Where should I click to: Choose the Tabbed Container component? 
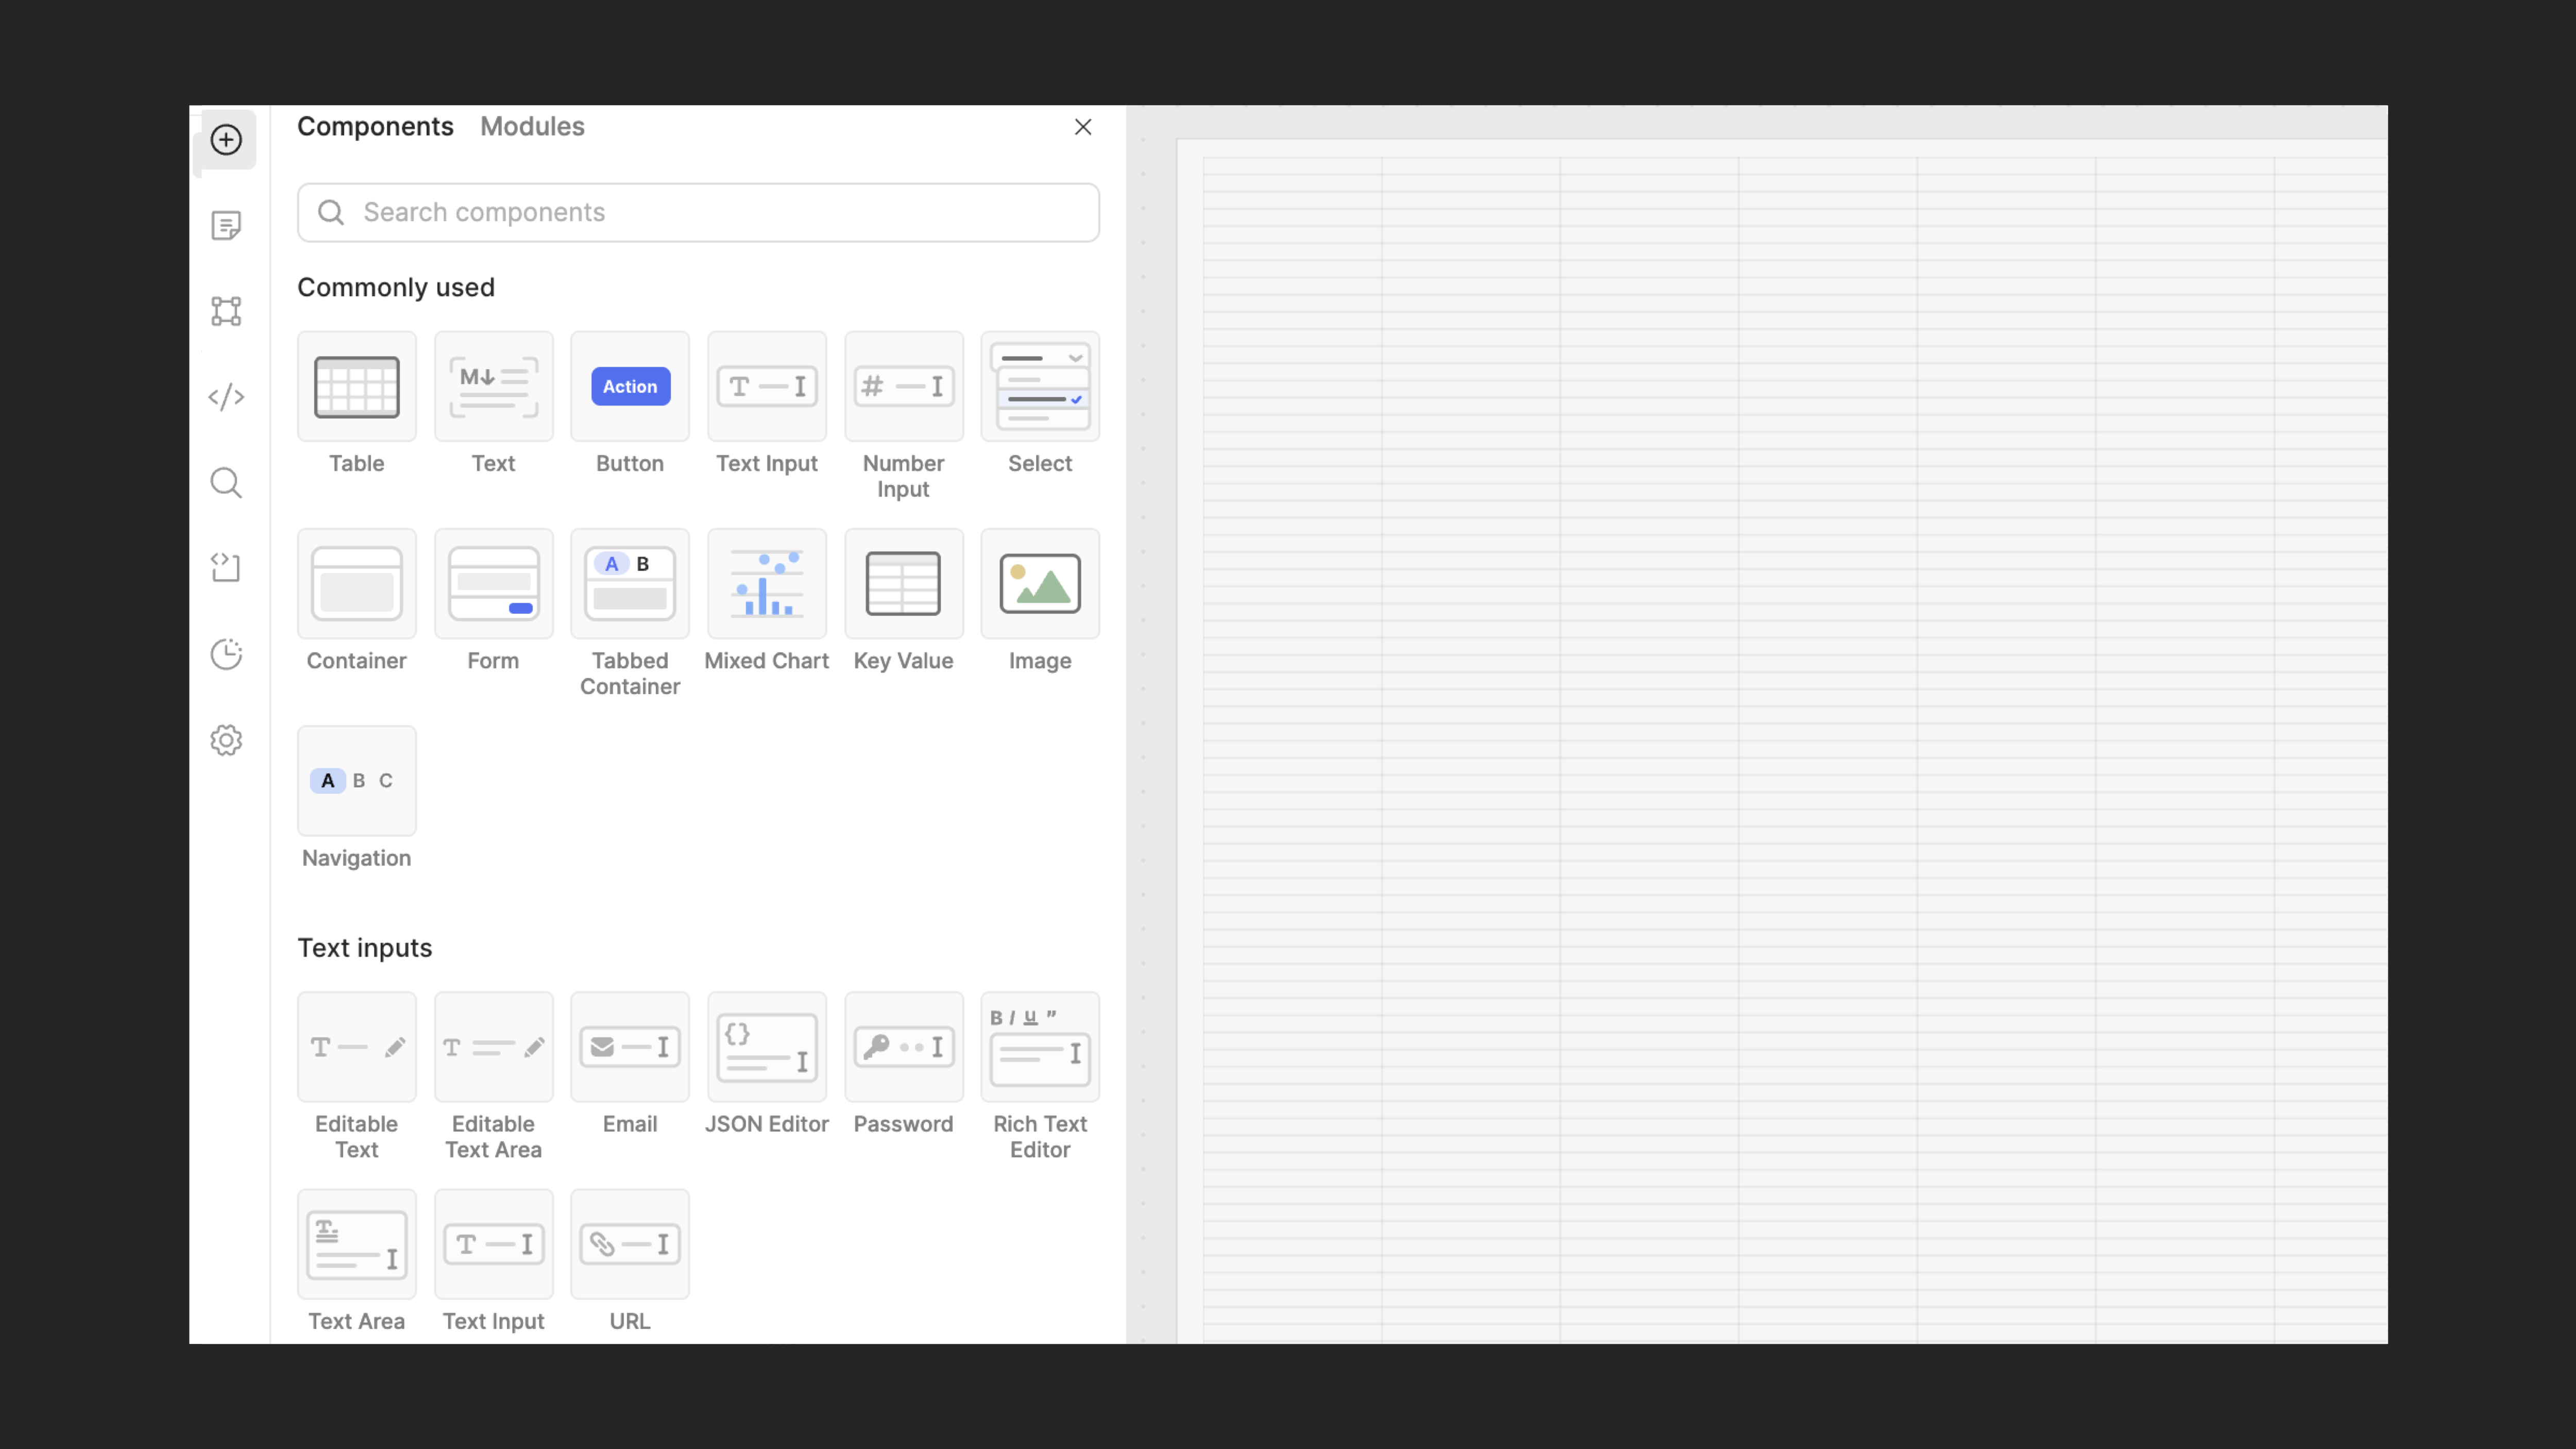pyautogui.click(x=630, y=584)
